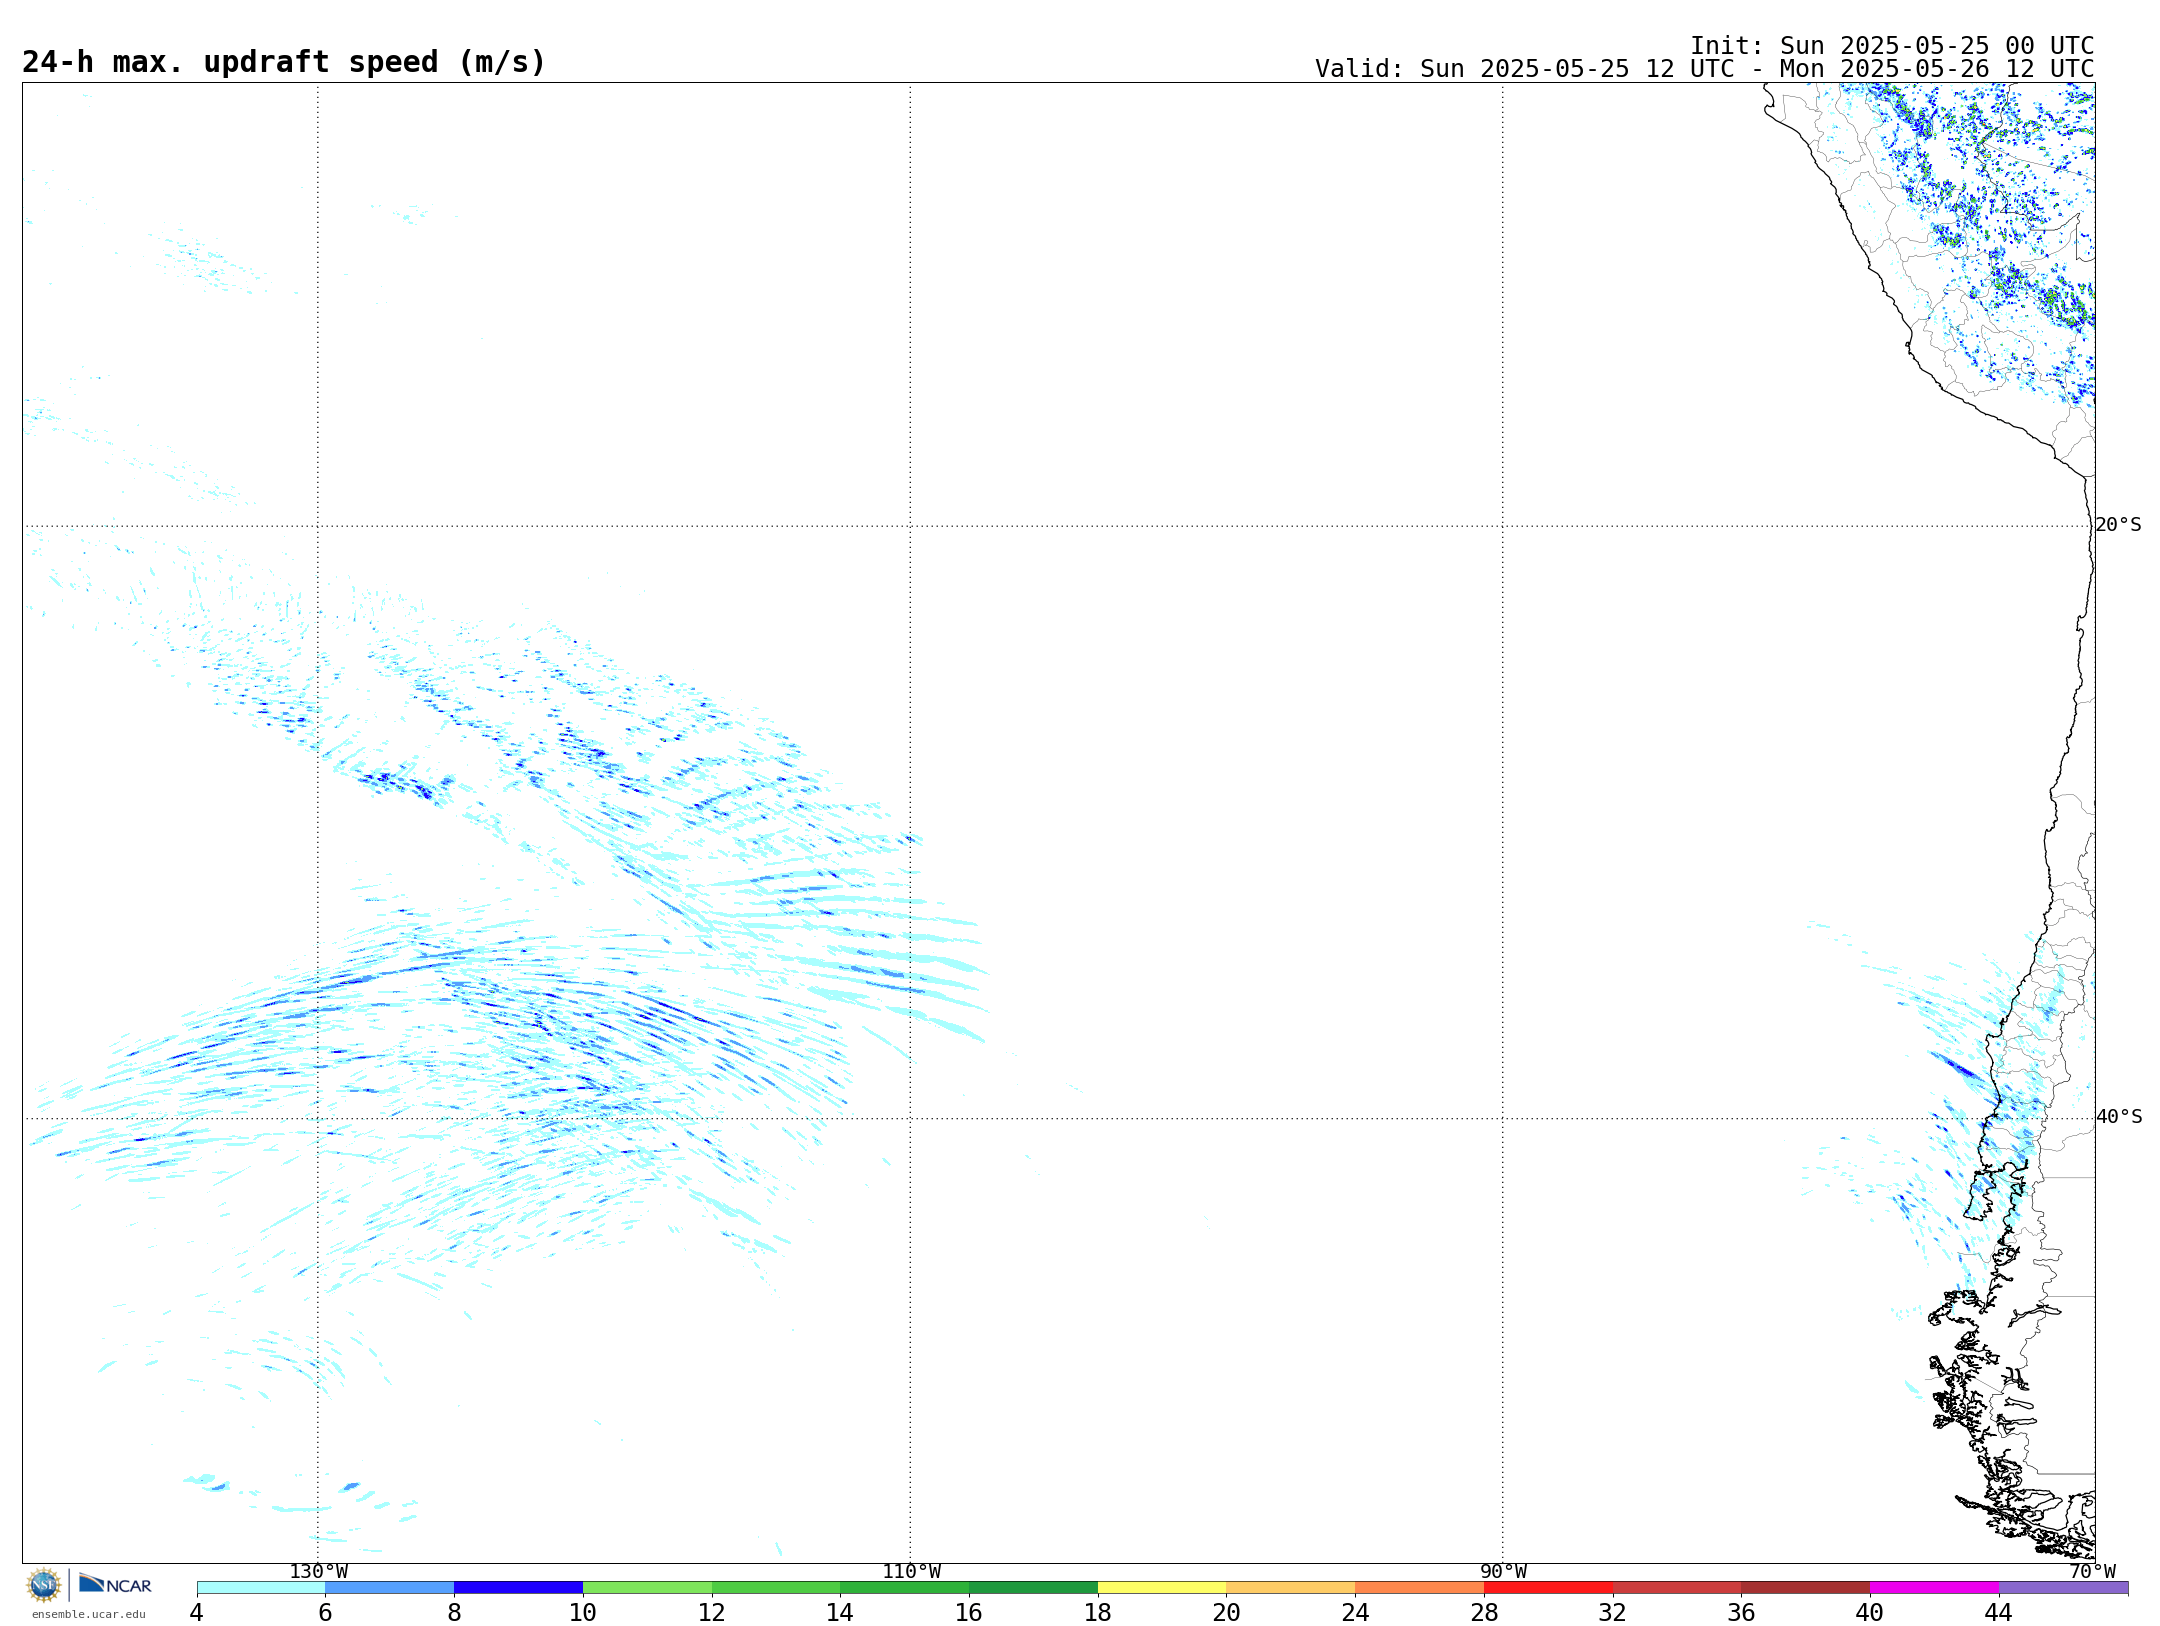Open the ensemble.ucar.edu link text
2160x1626 pixels.
tap(88, 1614)
